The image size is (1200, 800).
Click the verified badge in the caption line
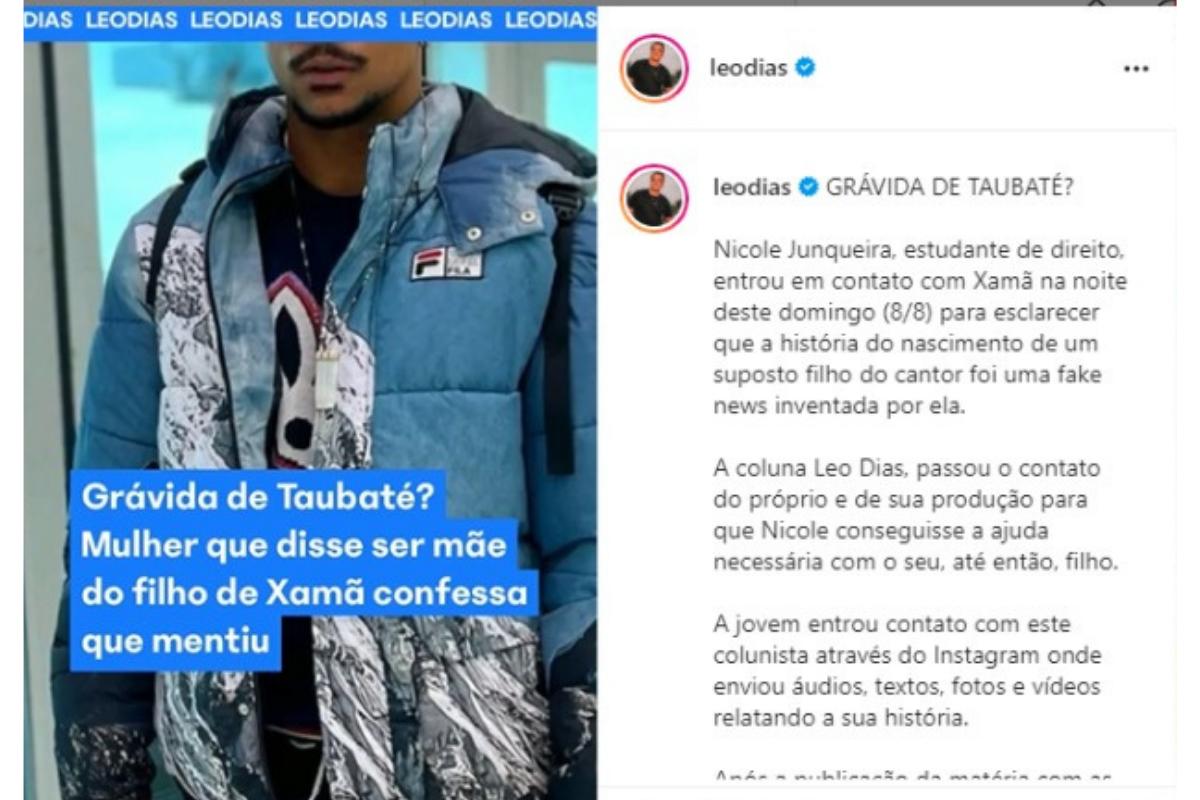[807, 188]
